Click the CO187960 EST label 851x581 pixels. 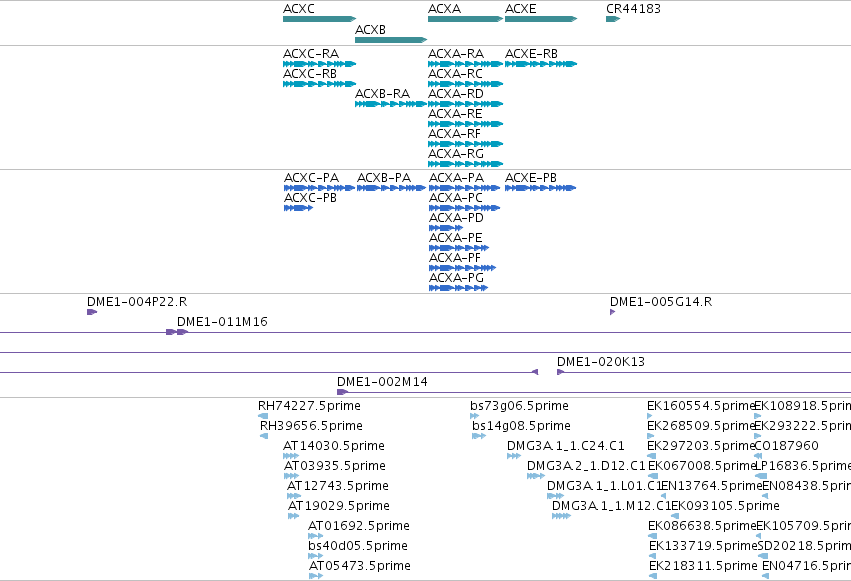coord(786,446)
